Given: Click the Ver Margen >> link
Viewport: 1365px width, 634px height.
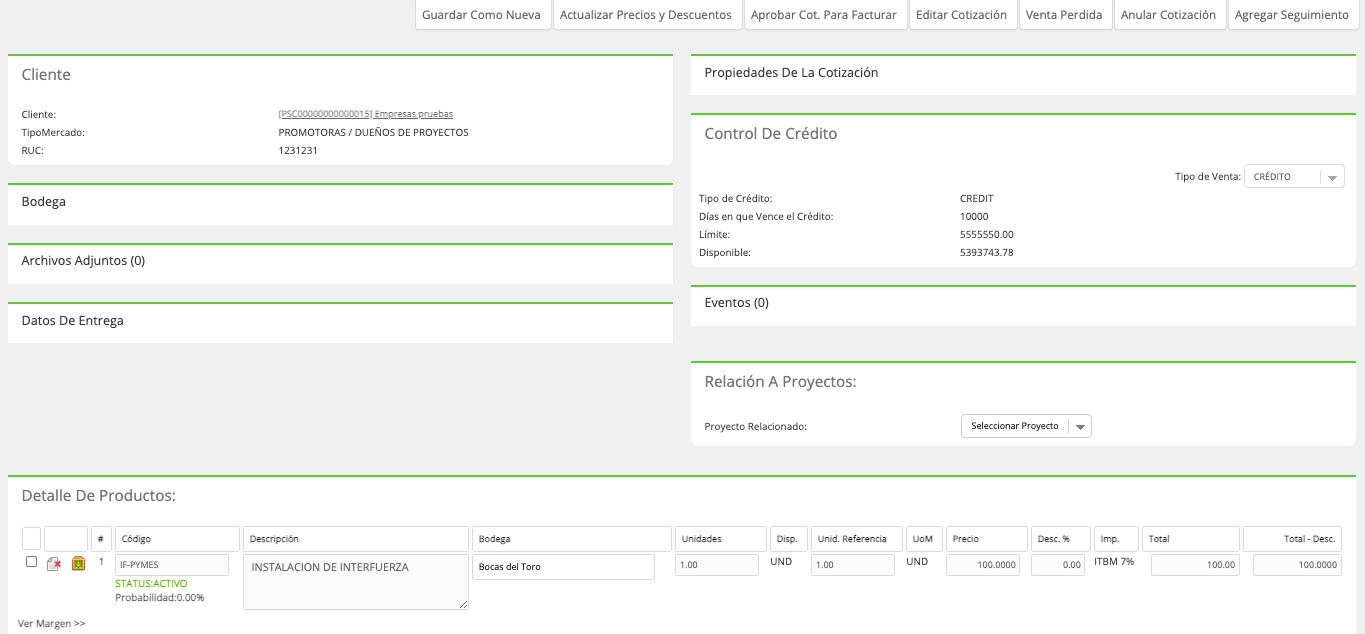Looking at the screenshot, I should (x=52, y=623).
